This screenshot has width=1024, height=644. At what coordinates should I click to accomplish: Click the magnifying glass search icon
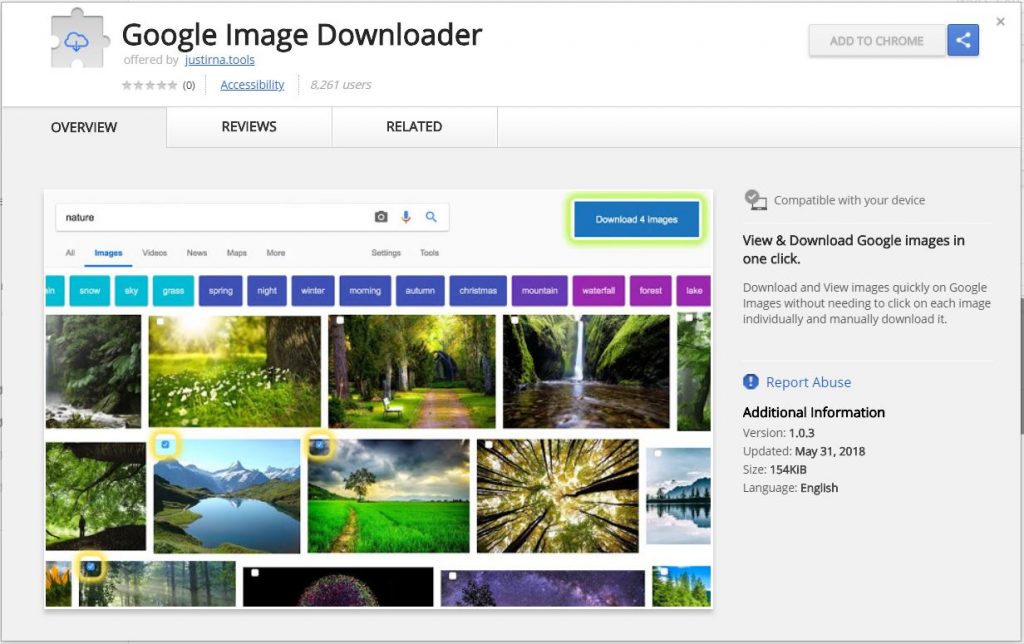430,217
